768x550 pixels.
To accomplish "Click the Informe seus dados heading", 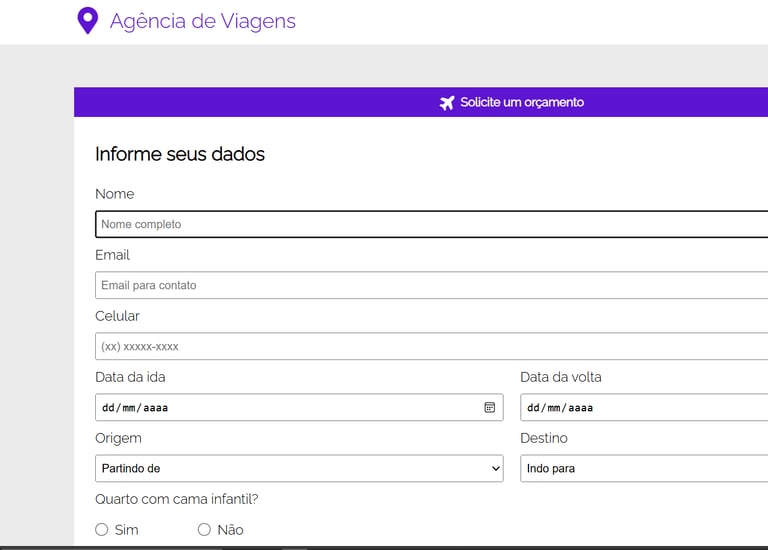I will click(180, 154).
